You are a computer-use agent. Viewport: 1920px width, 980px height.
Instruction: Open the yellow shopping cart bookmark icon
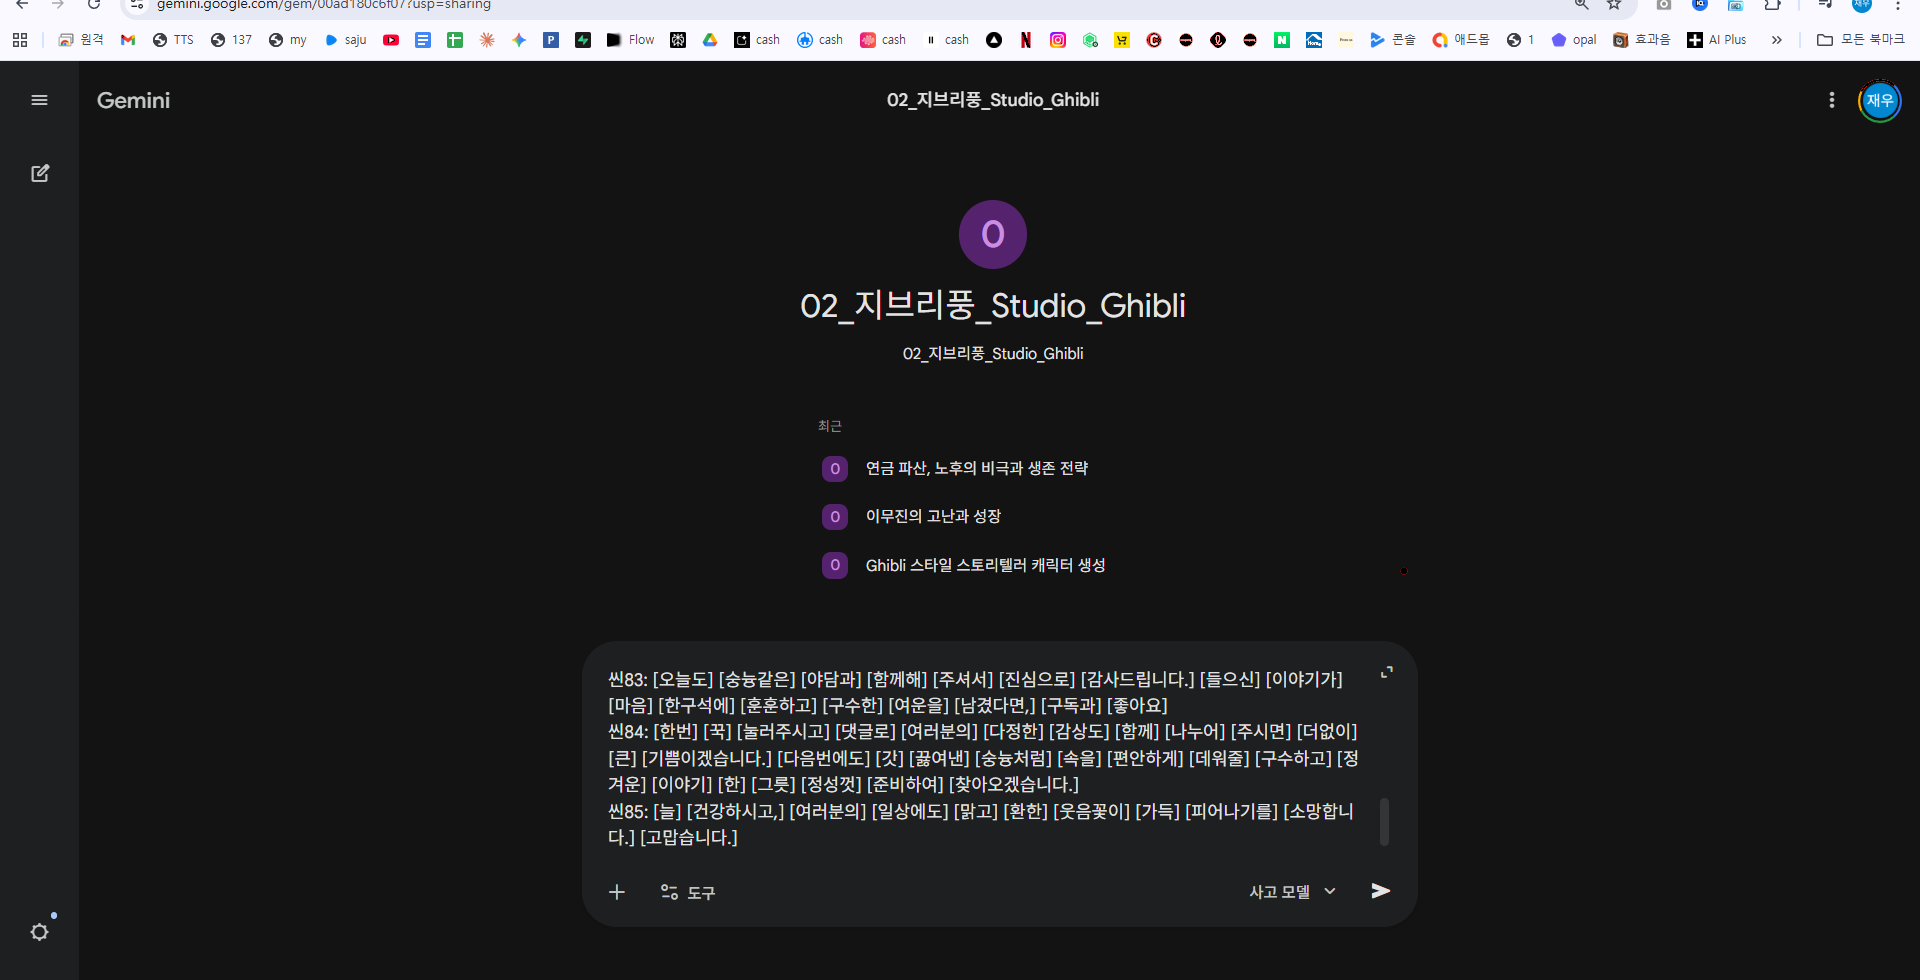click(x=1122, y=40)
